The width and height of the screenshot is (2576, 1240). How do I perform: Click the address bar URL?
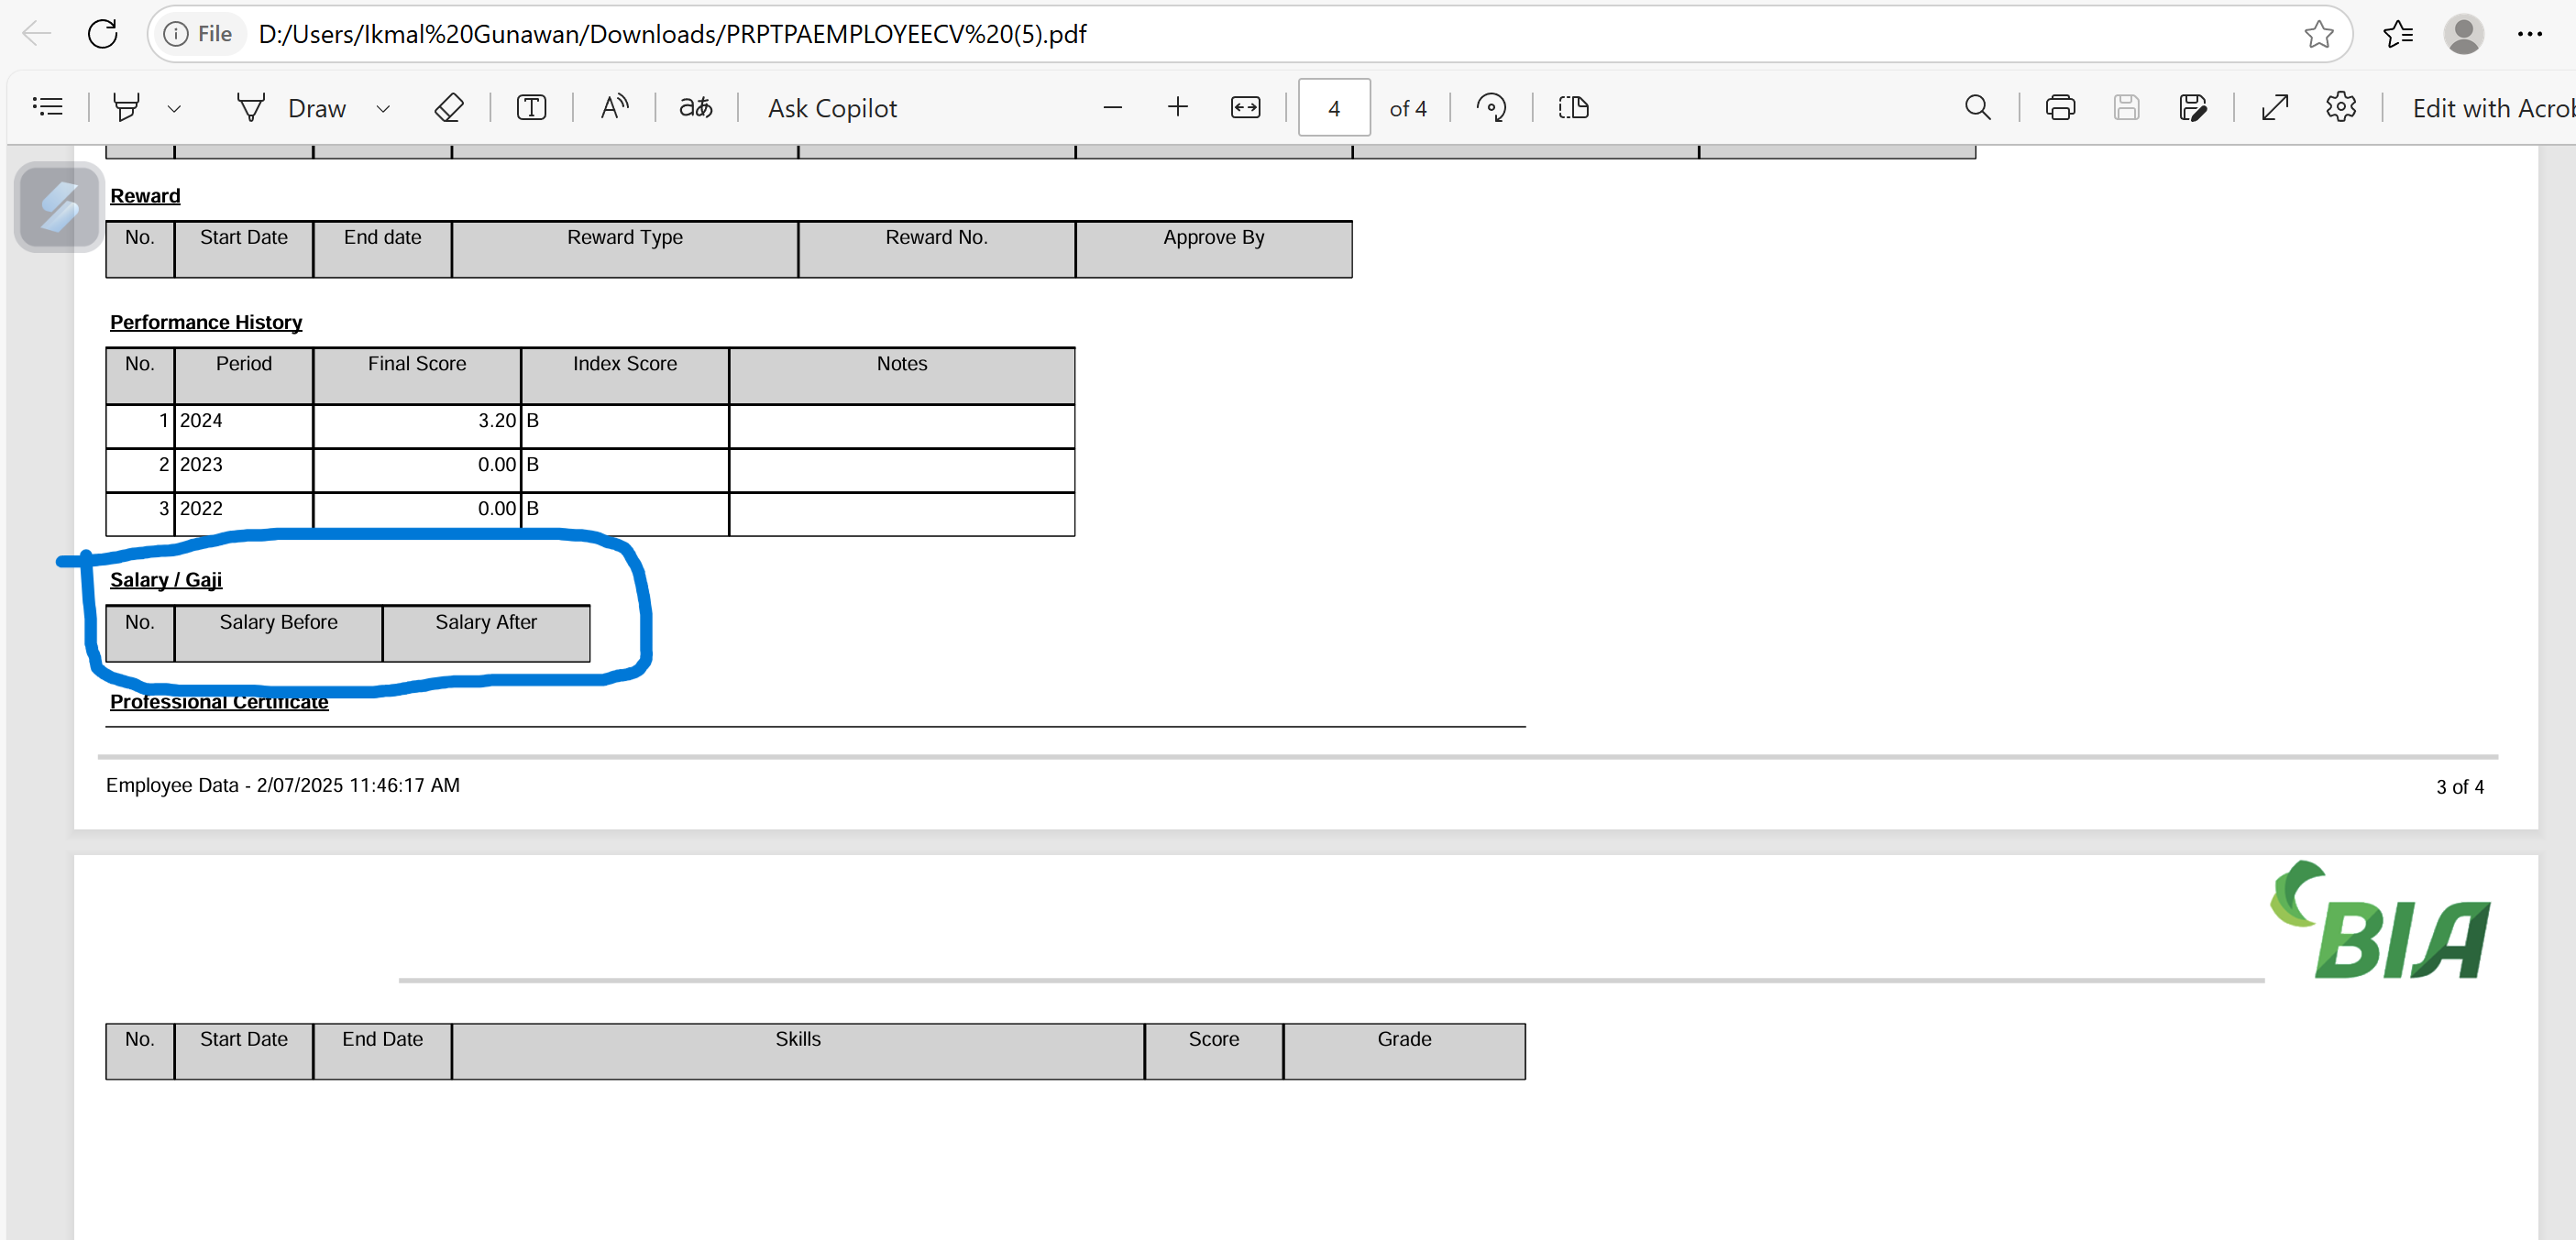coord(672,34)
